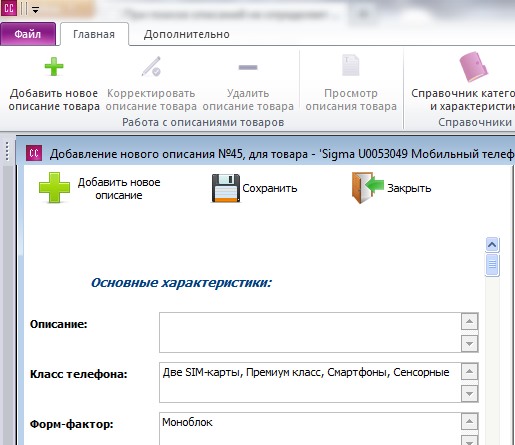Open the quick access toolbar dropdown arrow
The width and height of the screenshot is (515, 445).
pos(35,10)
